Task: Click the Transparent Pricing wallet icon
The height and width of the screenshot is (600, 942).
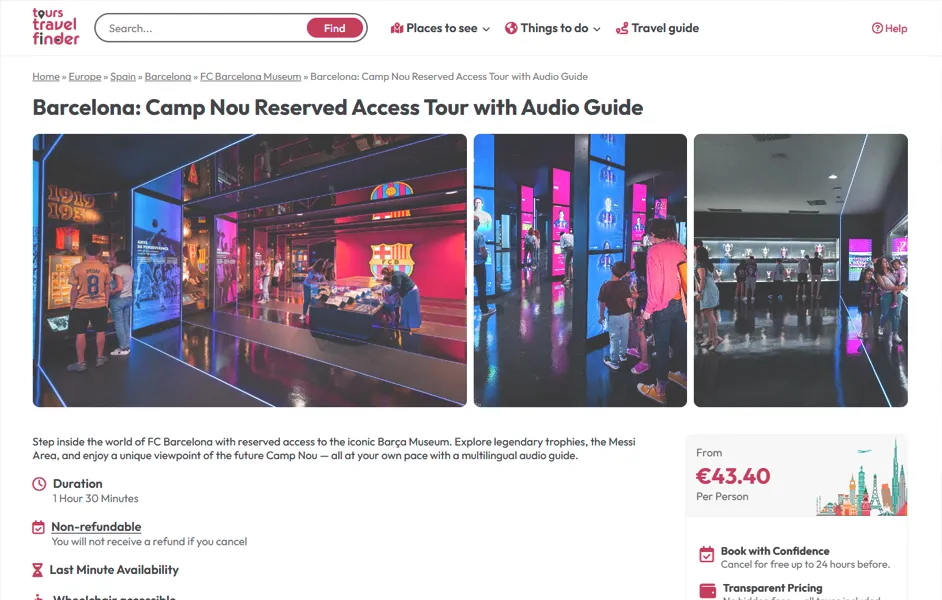Action: pos(708,590)
